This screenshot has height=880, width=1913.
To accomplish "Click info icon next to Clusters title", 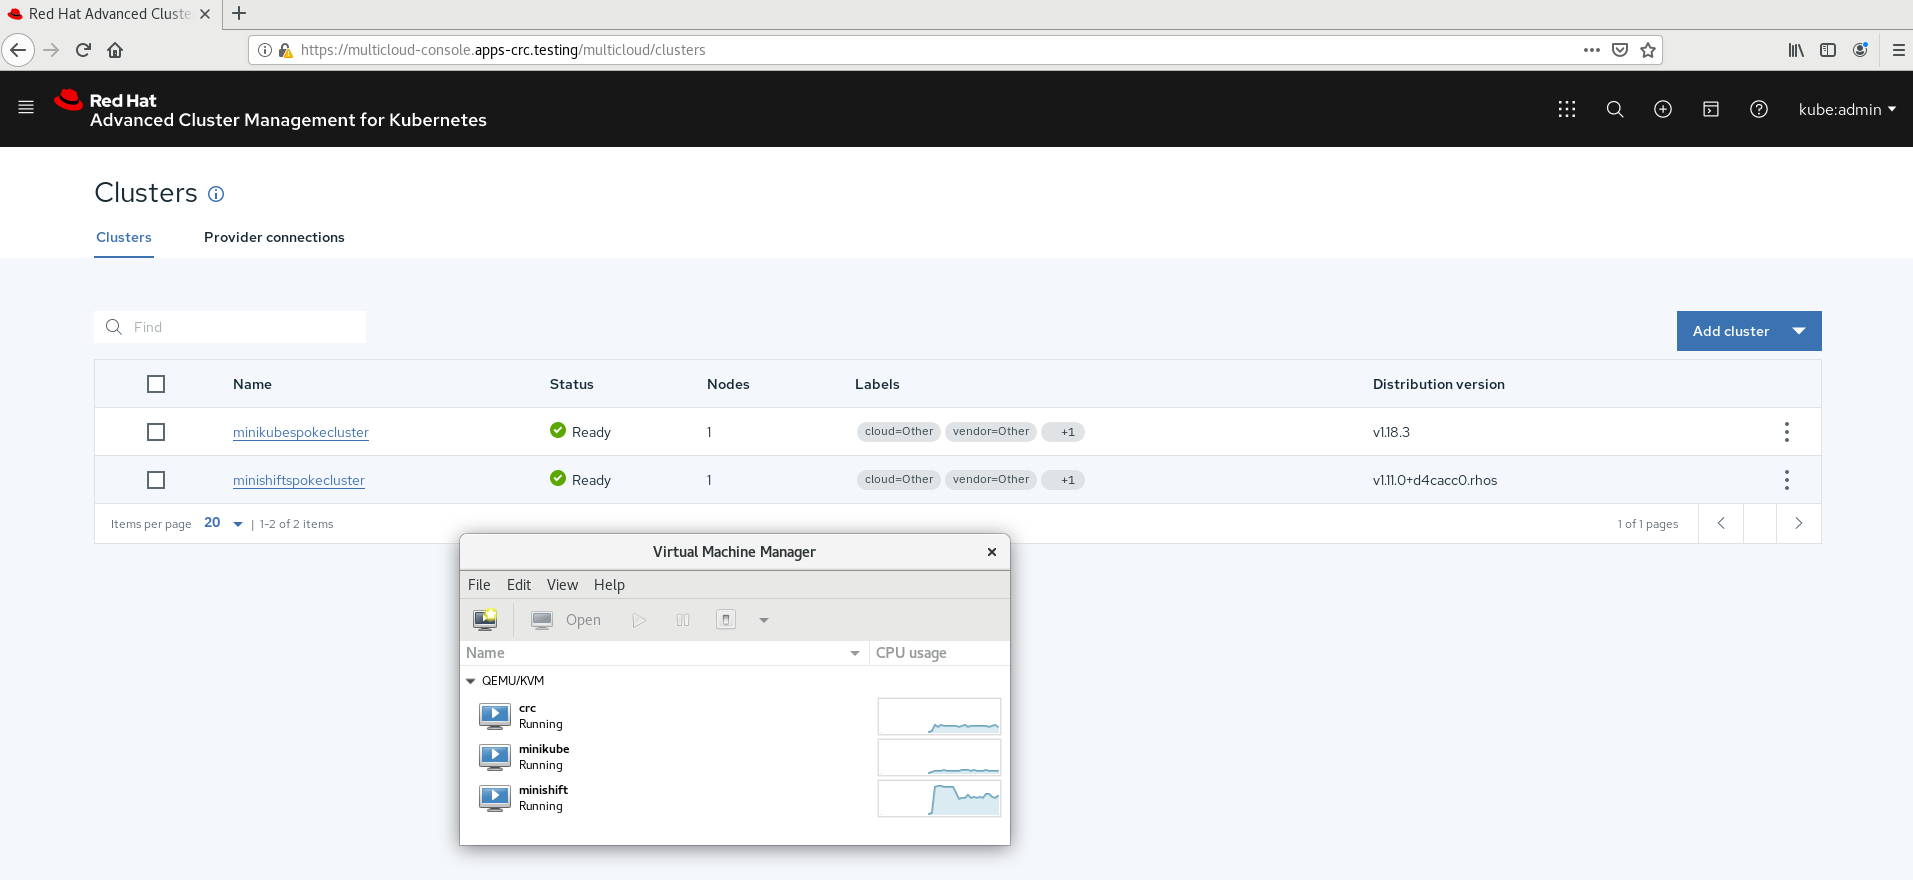I will coord(216,194).
